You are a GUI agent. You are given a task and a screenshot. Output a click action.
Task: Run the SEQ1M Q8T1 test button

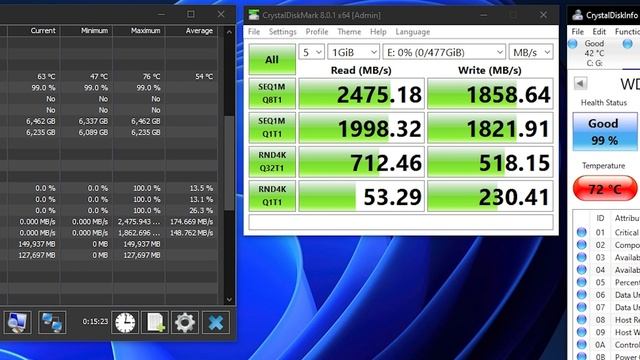(272, 93)
